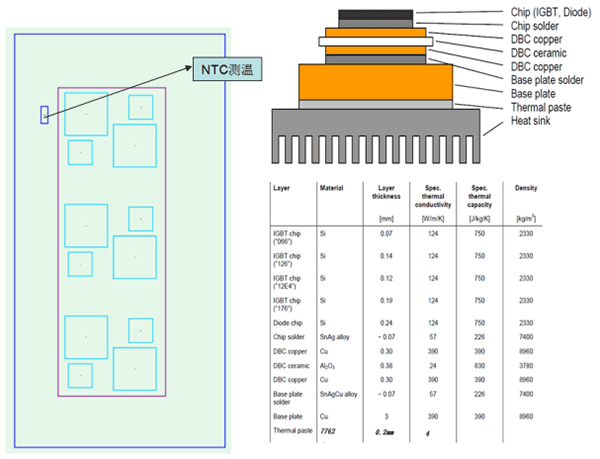Select the black chip layer atop the stack
Screen dimensions: 600x459
pos(376,14)
